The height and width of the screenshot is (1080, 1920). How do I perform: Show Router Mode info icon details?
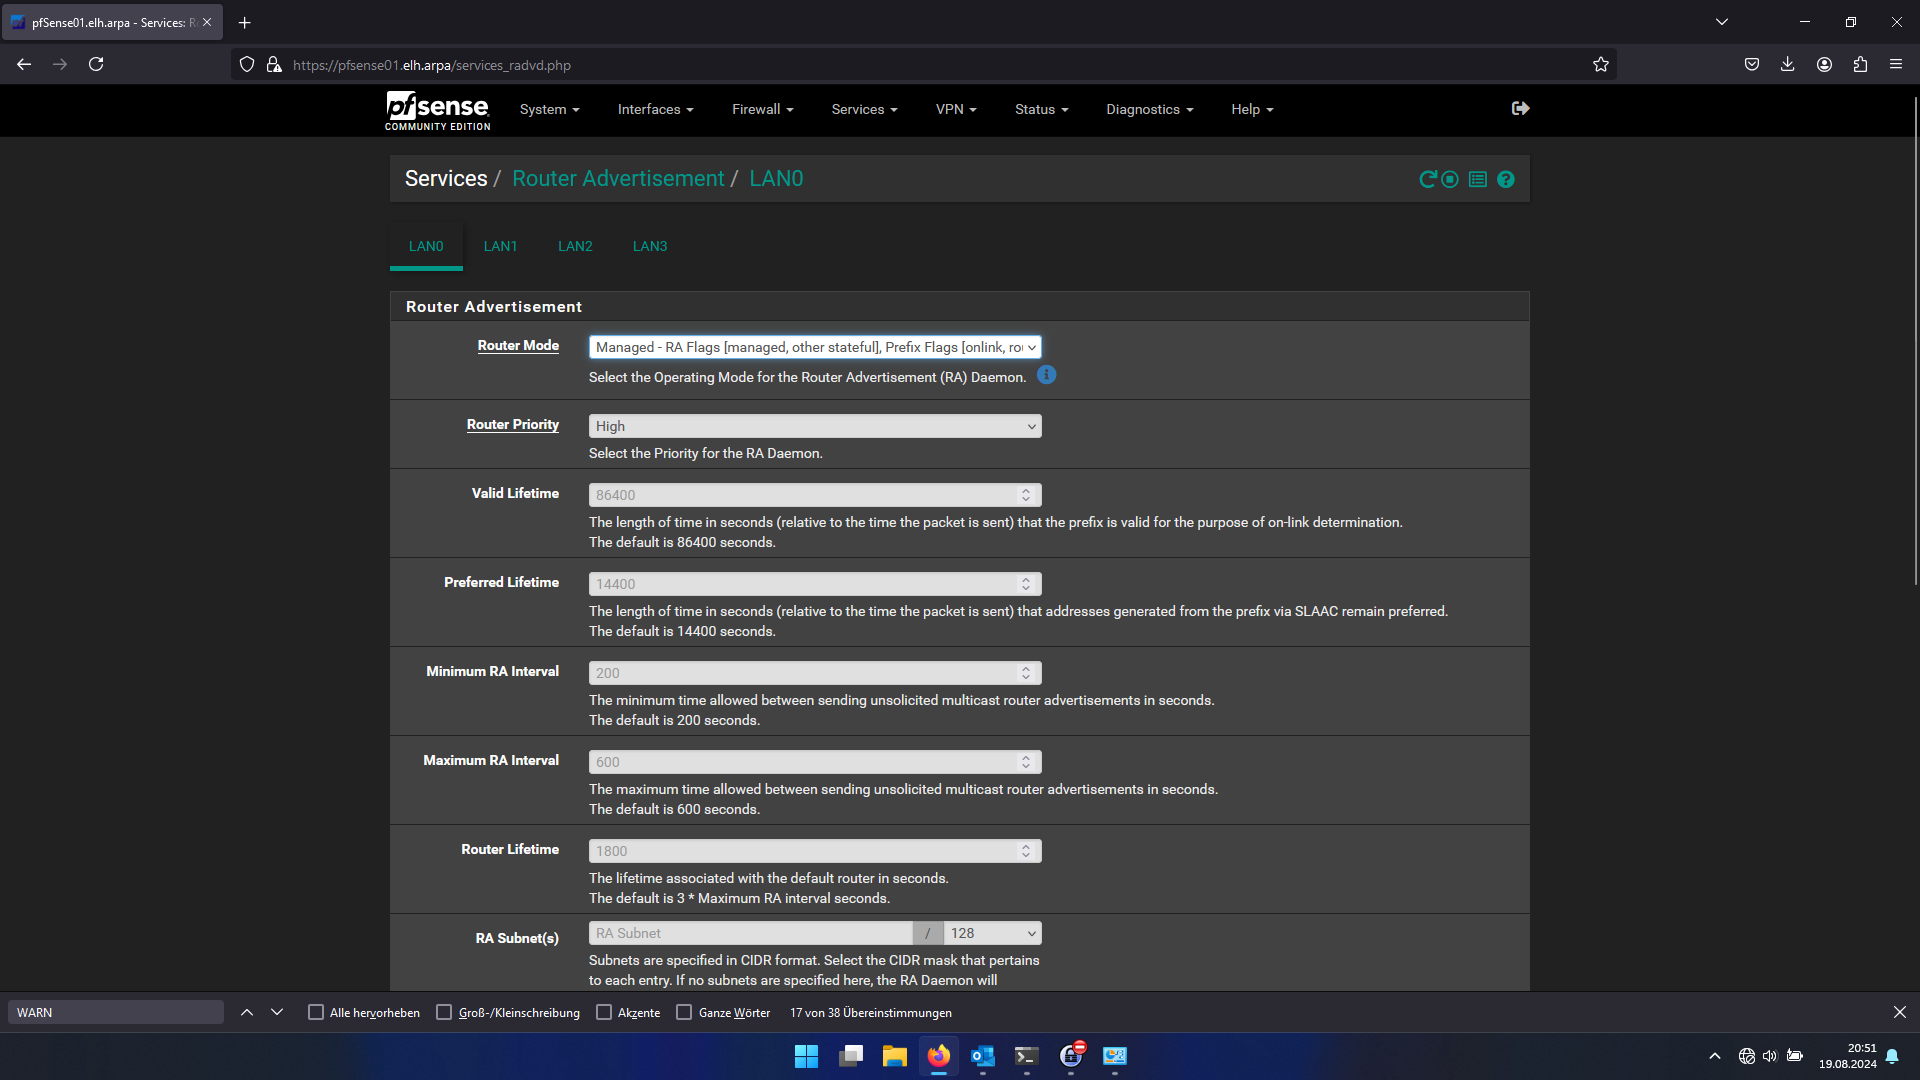pyautogui.click(x=1046, y=375)
